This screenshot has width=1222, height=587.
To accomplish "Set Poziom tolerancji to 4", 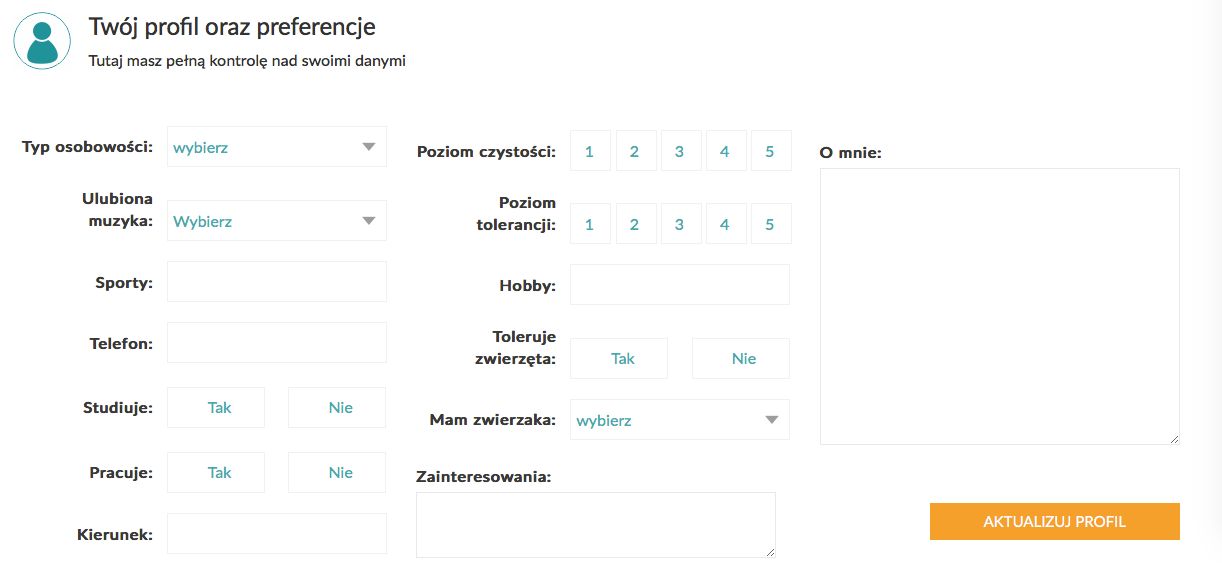I will (x=725, y=224).
